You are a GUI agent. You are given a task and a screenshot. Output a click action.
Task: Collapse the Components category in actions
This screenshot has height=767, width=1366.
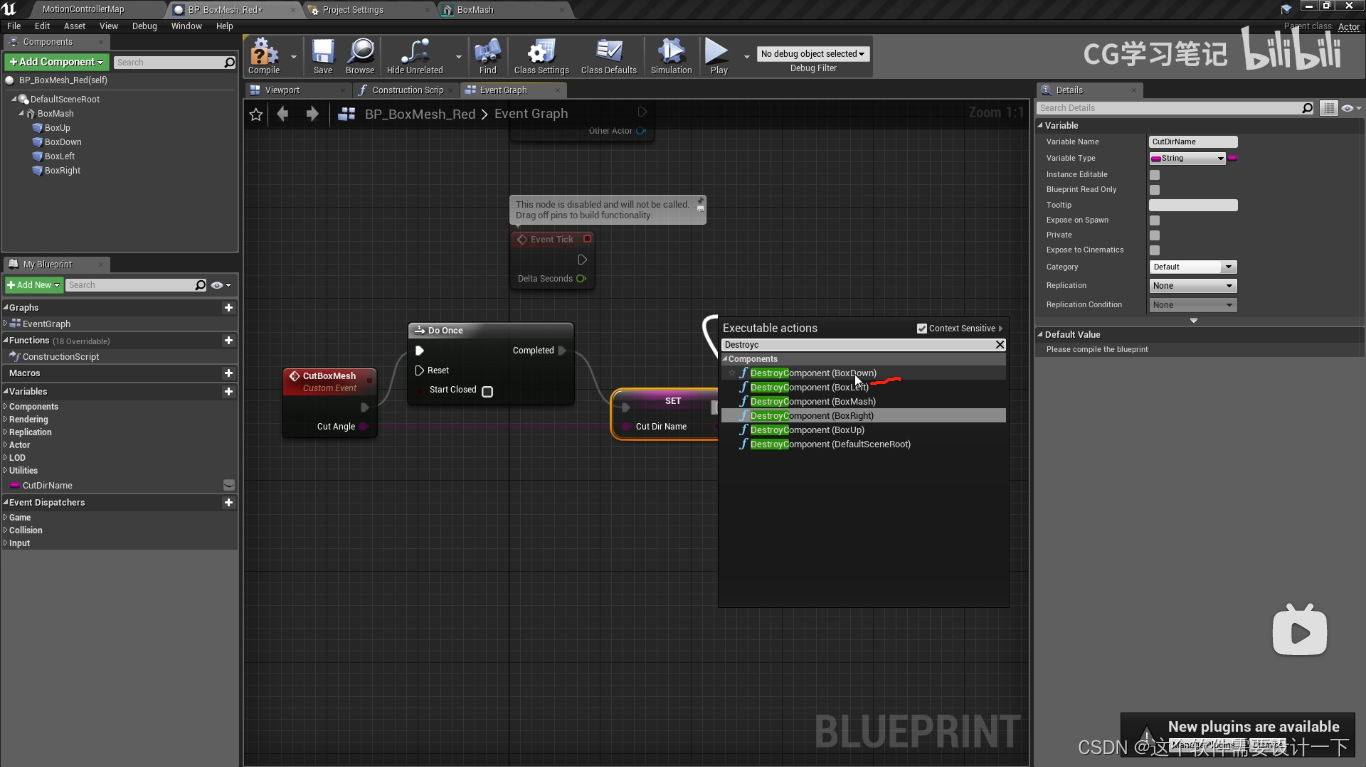(725, 359)
